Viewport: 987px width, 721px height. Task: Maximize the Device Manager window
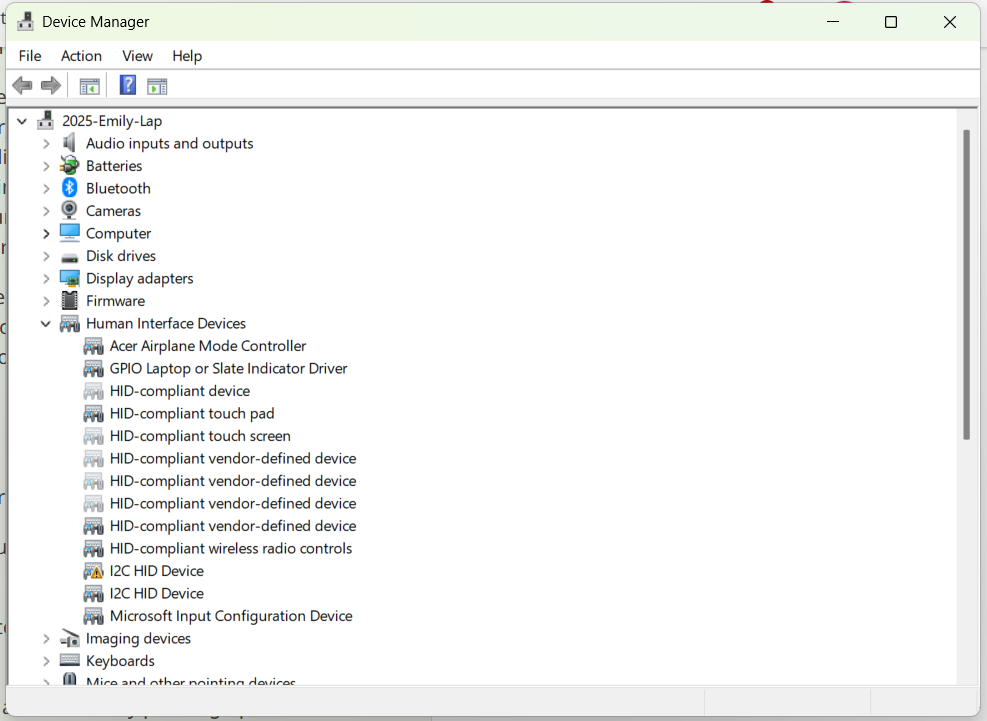click(891, 22)
